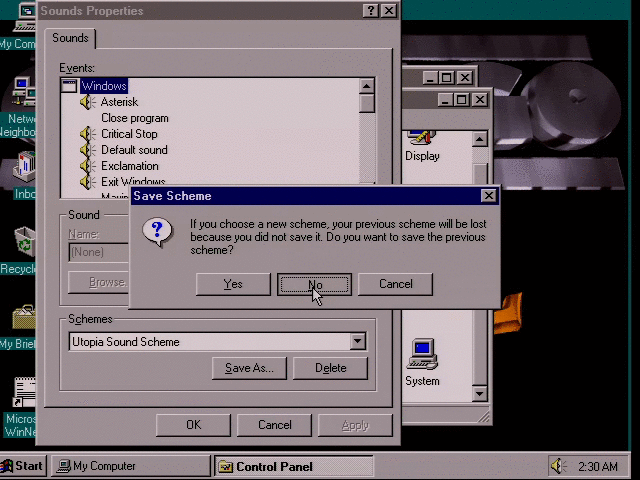This screenshot has height=480, width=640.
Task: Click the 2:30 AM clock
Action: click(598, 466)
